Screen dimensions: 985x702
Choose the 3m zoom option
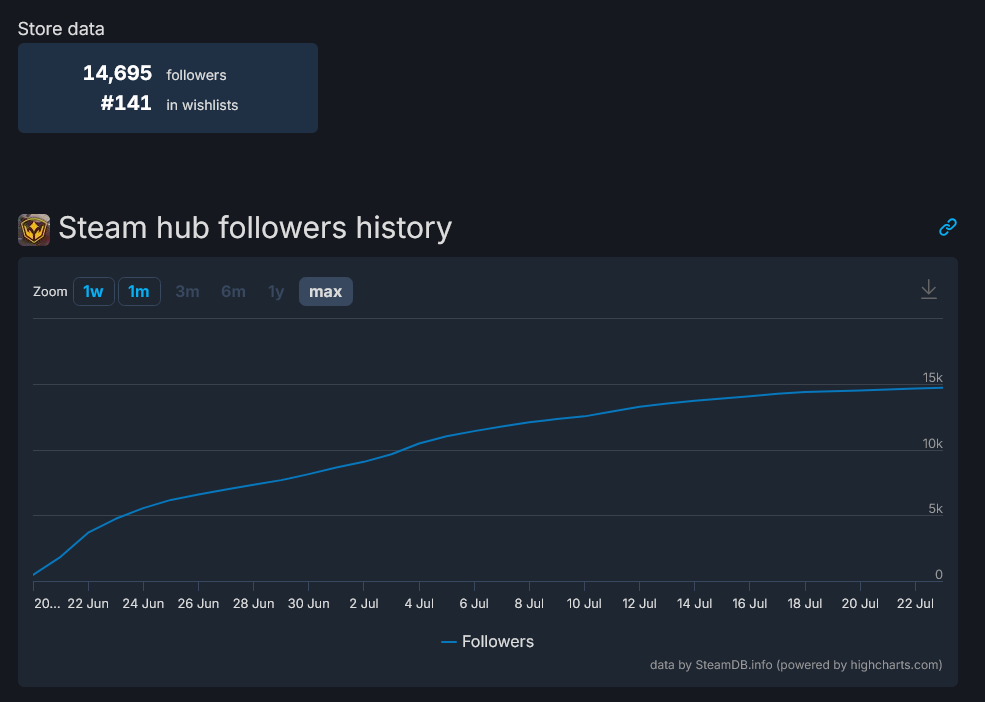pos(187,292)
